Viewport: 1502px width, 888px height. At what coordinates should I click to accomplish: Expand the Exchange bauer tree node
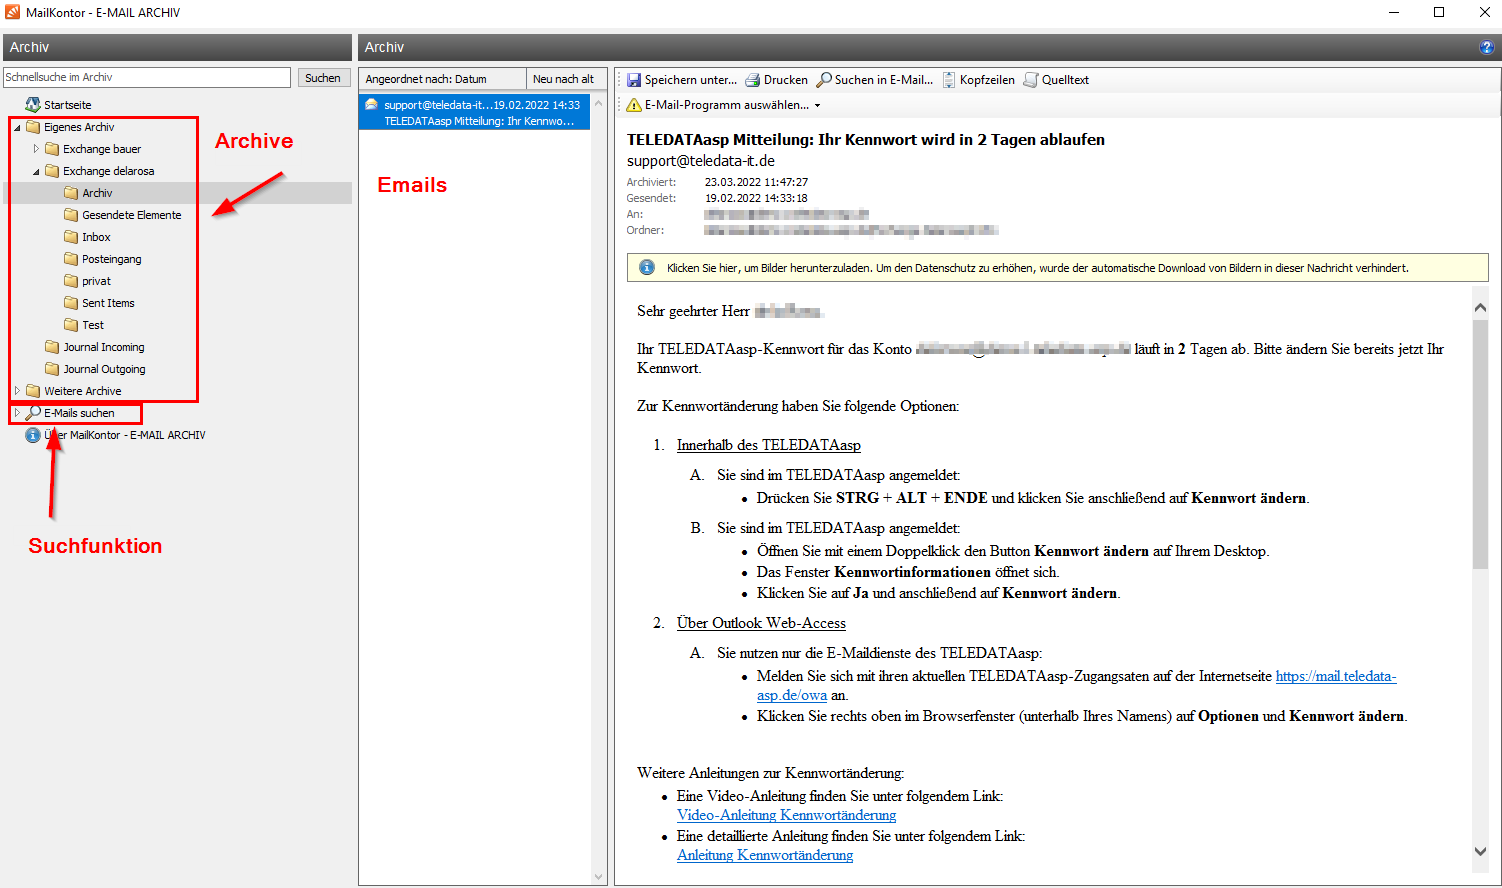[x=36, y=149]
